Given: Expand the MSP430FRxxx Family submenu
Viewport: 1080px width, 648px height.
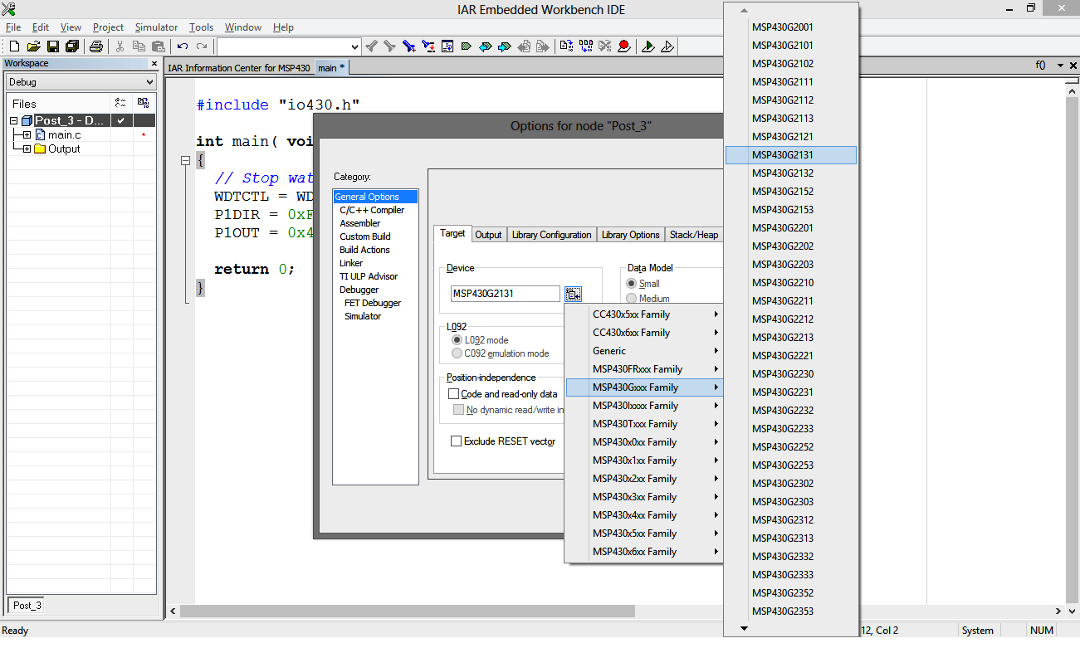Looking at the screenshot, I should click(643, 370).
